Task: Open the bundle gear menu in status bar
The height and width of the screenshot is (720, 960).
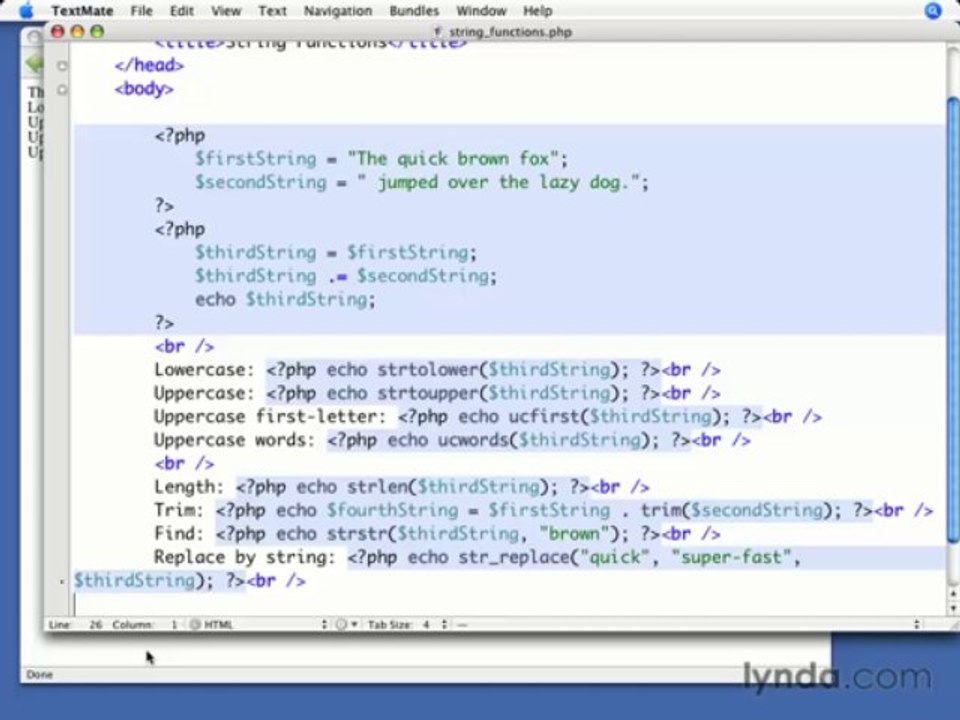Action: [345, 624]
